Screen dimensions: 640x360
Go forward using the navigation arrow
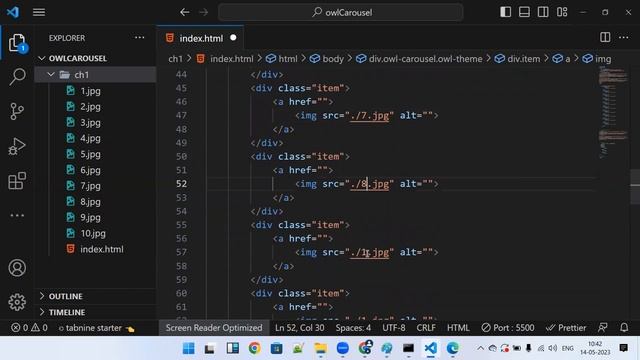[x=203, y=12]
